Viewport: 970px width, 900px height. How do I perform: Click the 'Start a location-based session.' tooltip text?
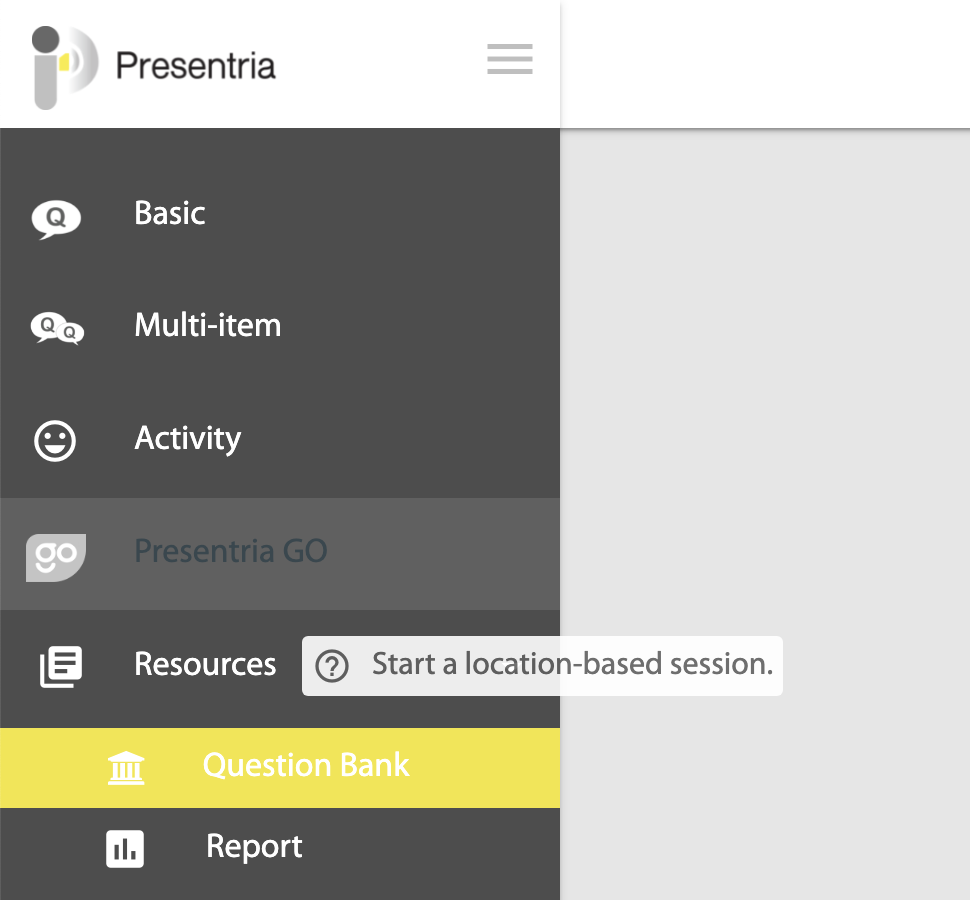click(x=573, y=664)
